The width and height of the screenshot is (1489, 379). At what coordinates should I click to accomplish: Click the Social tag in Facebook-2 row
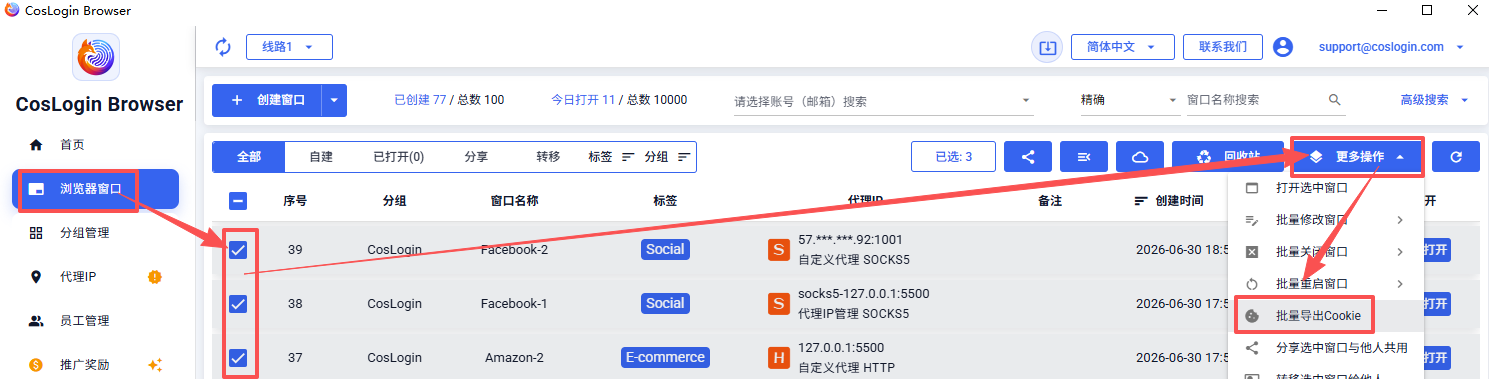coord(665,249)
